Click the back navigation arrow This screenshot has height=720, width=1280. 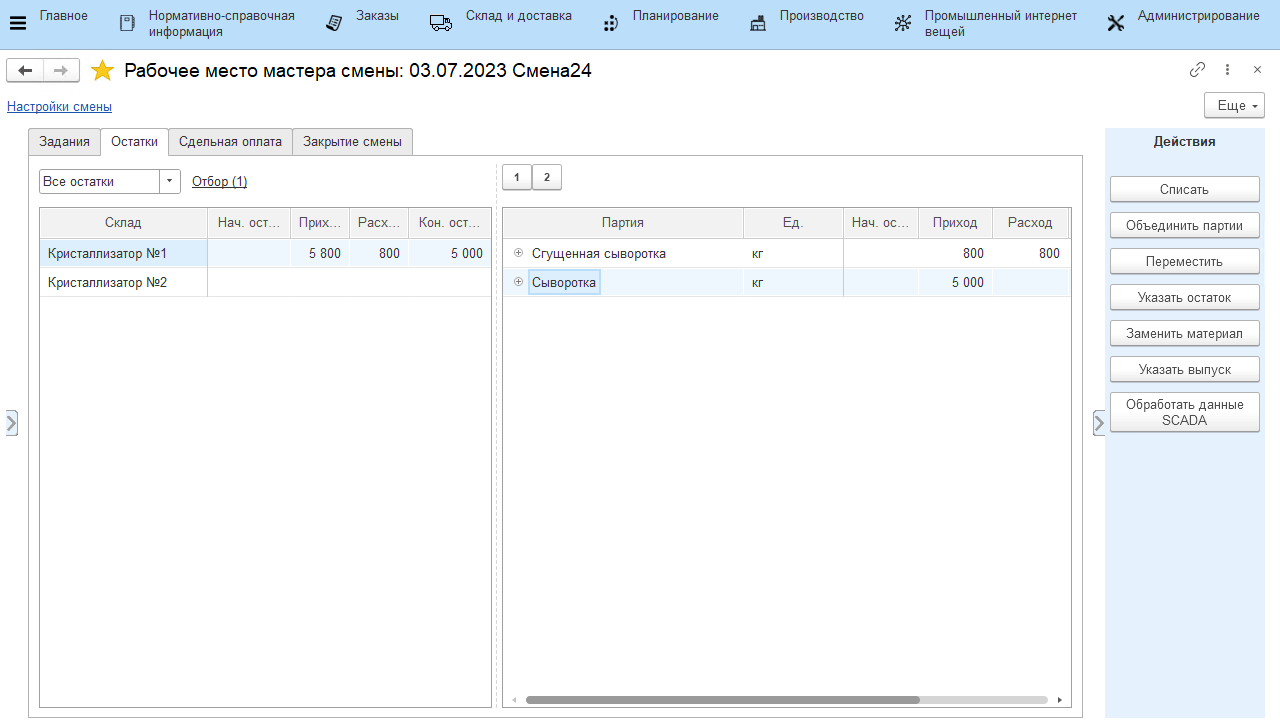coord(25,70)
